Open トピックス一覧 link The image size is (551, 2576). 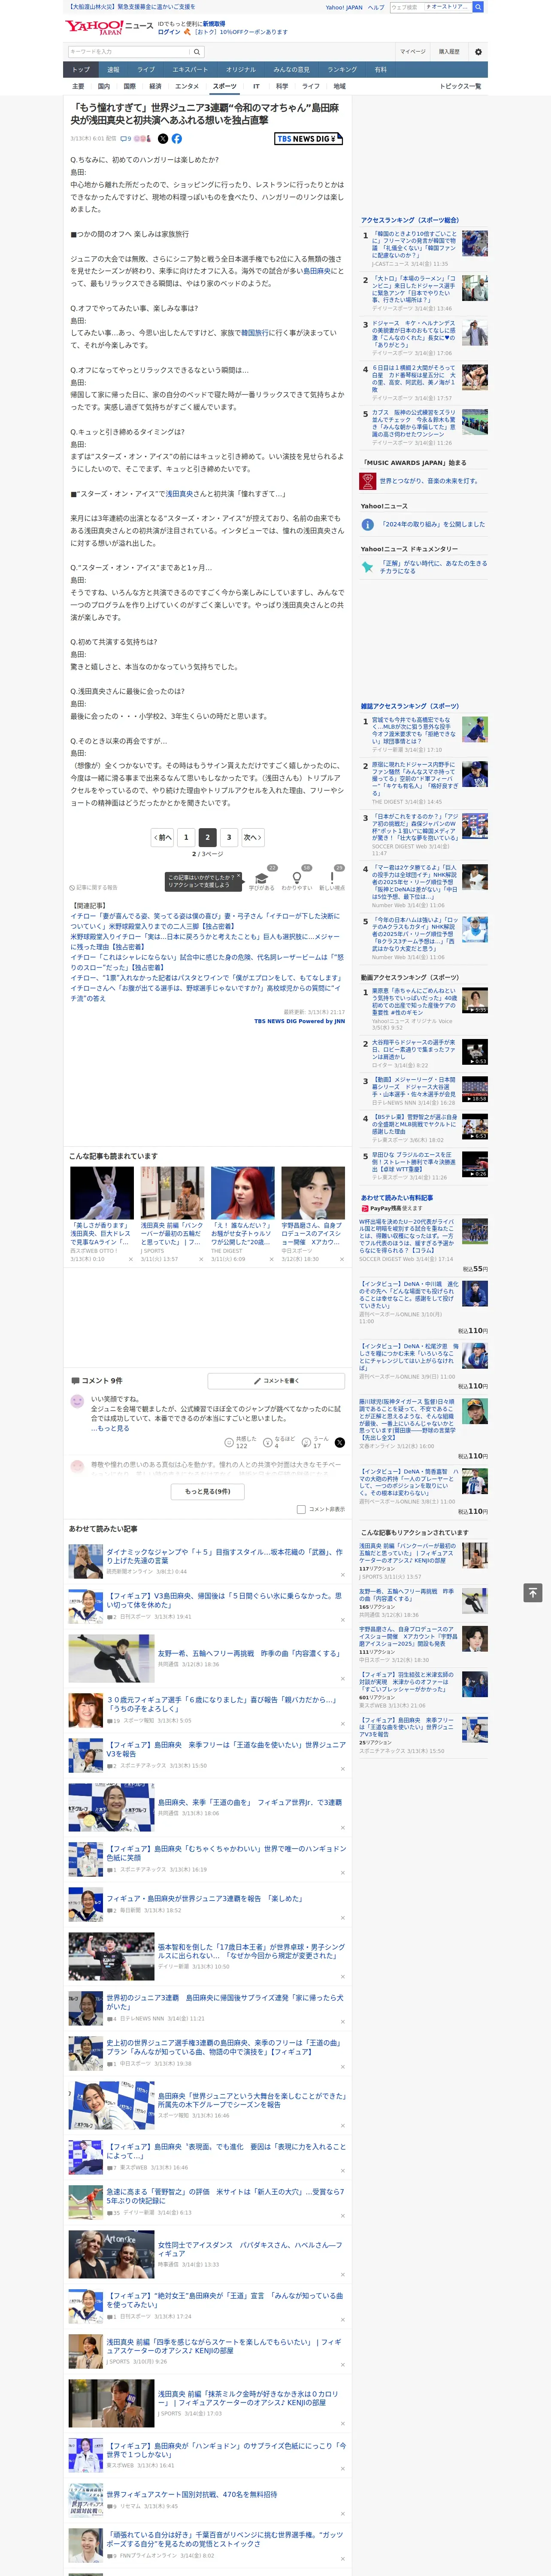[x=460, y=86]
